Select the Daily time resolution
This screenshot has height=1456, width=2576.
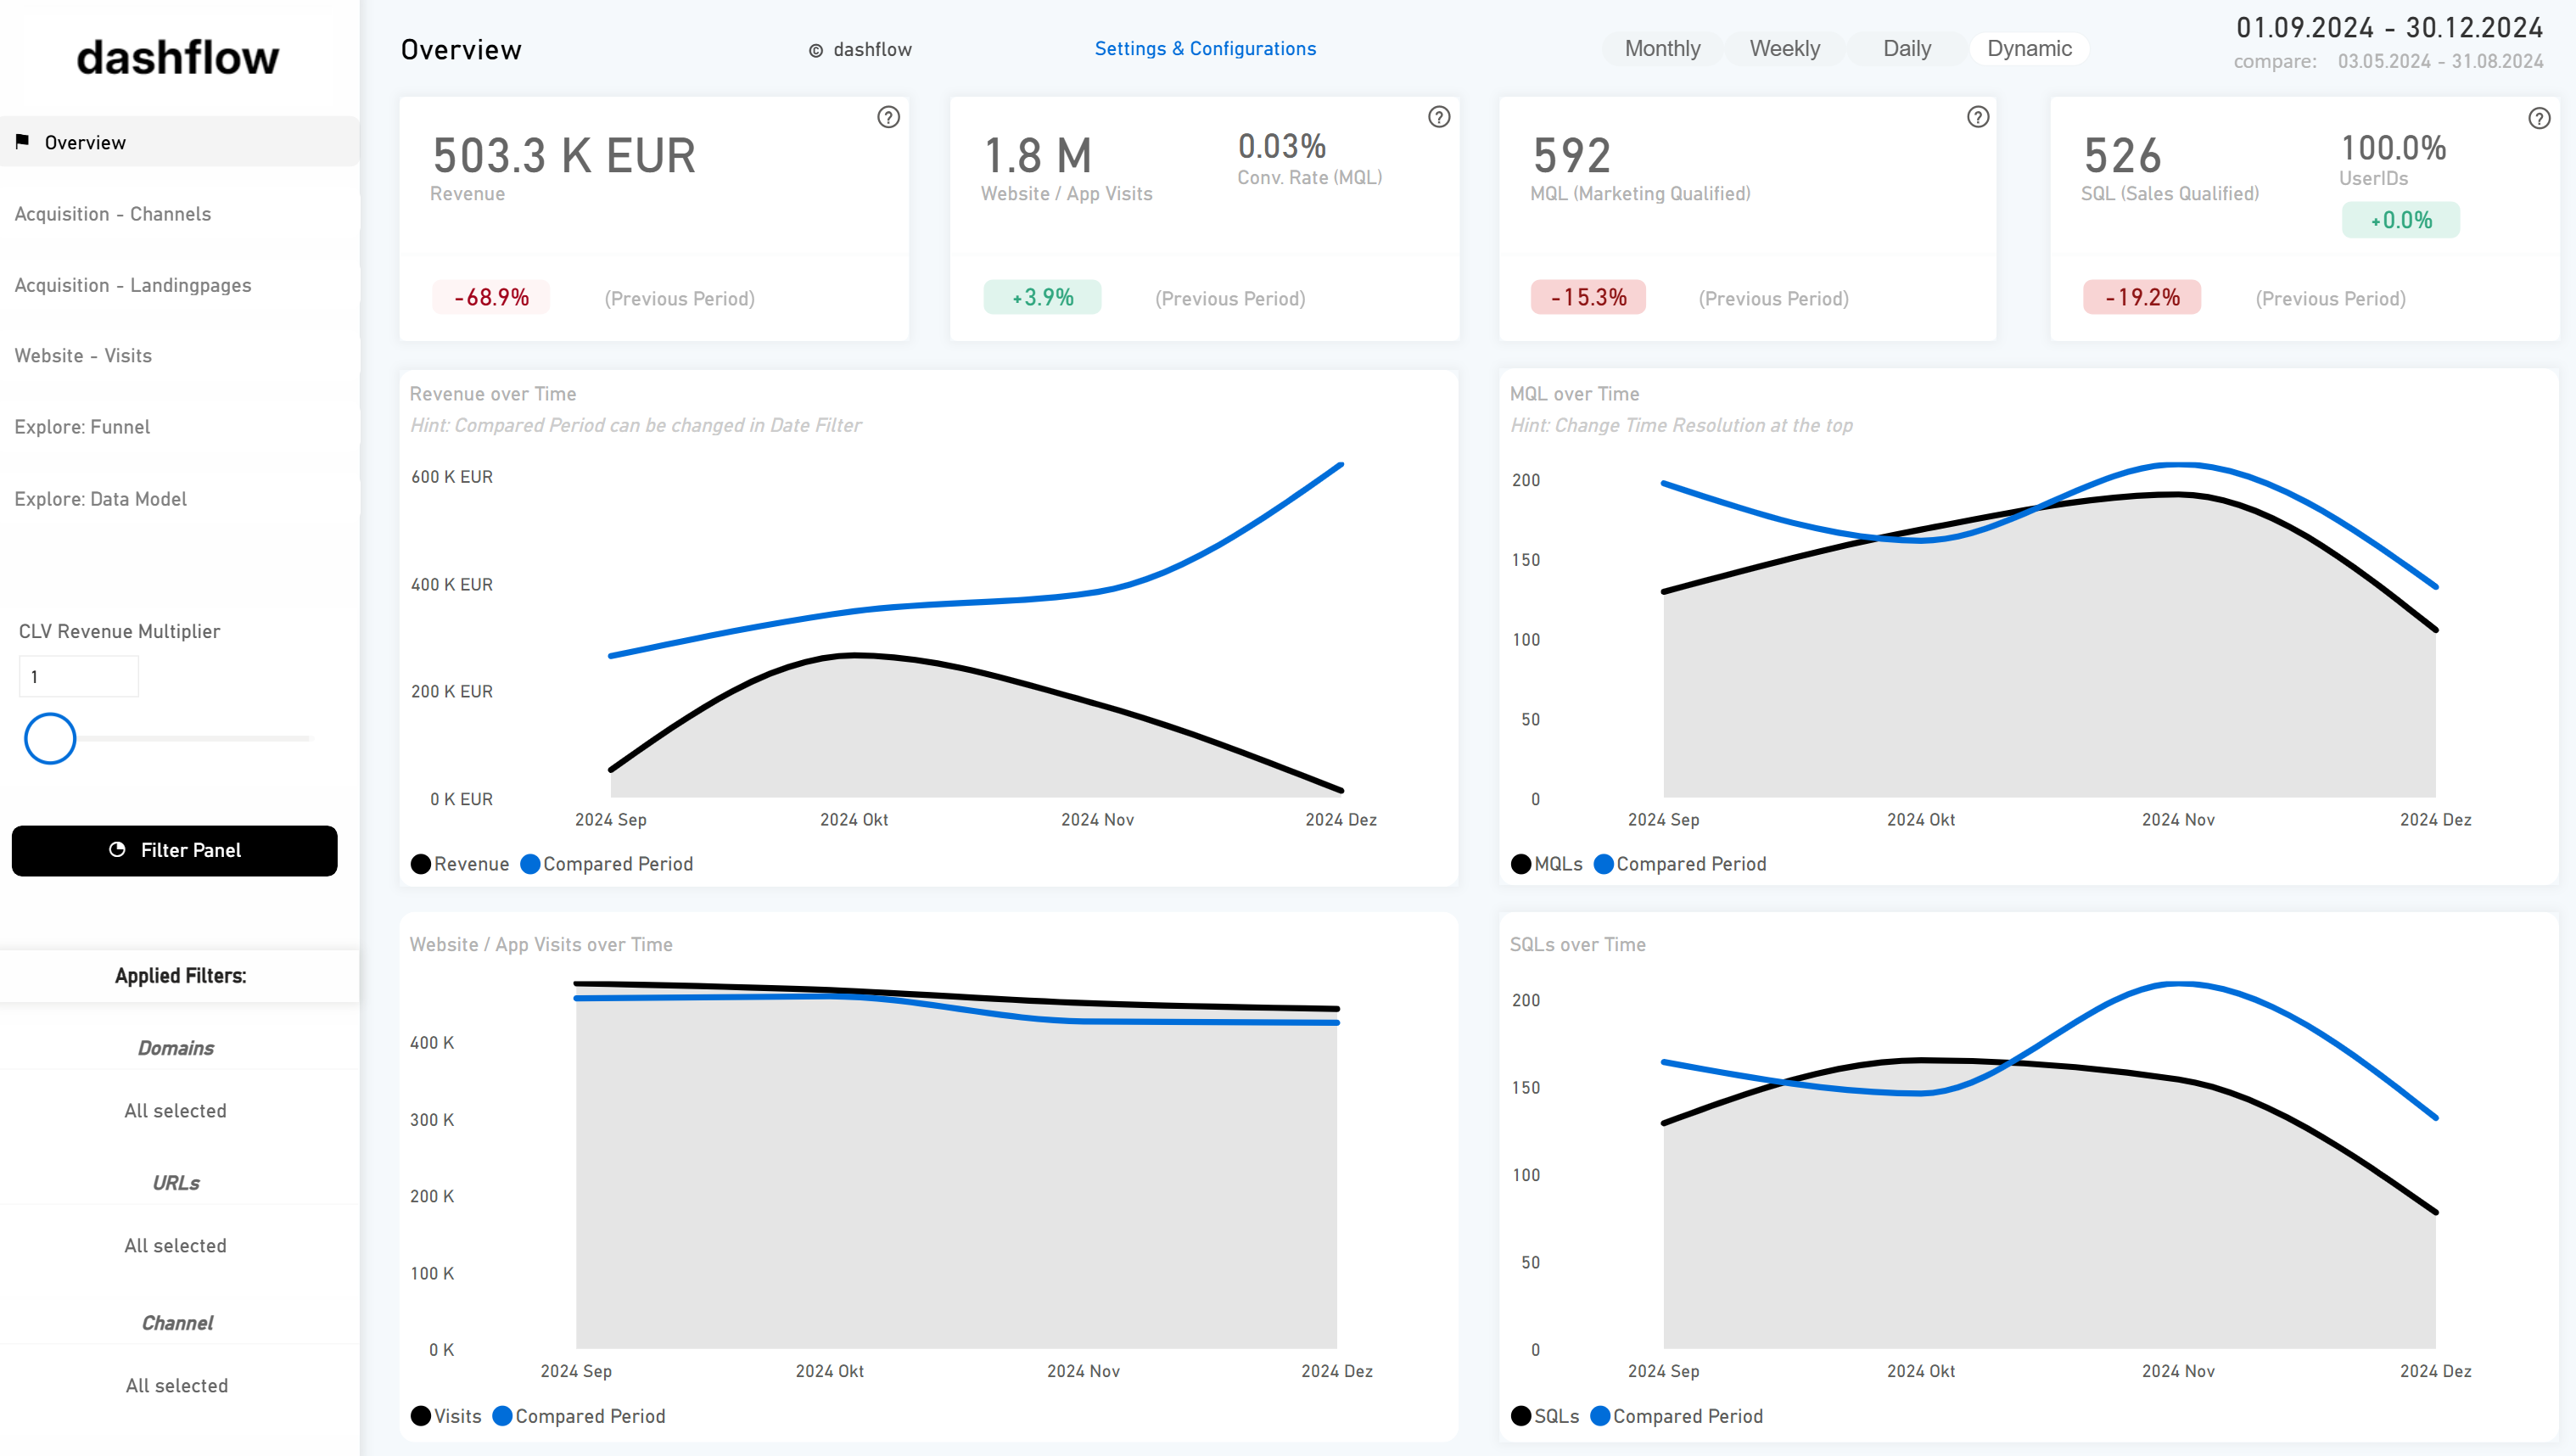(x=1906, y=48)
